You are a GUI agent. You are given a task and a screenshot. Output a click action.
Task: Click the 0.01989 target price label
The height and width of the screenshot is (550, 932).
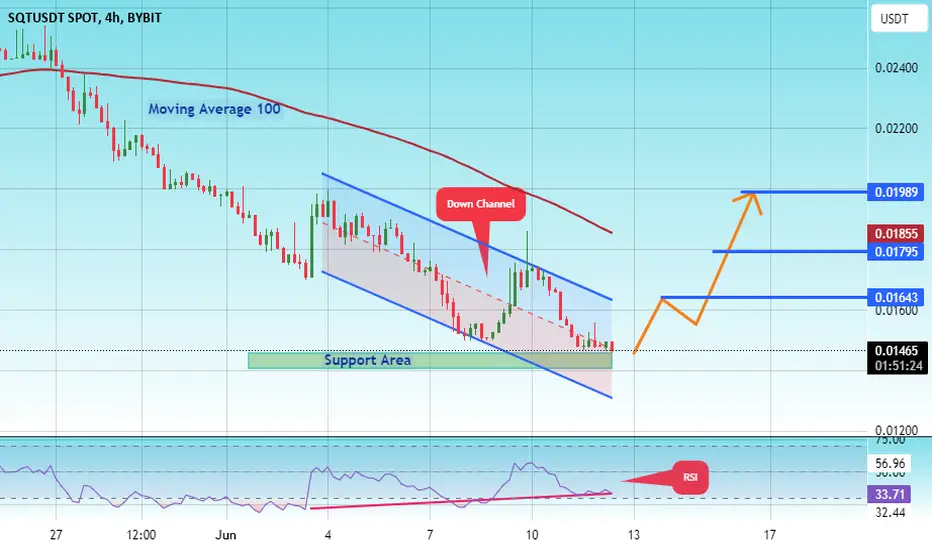[x=895, y=192]
